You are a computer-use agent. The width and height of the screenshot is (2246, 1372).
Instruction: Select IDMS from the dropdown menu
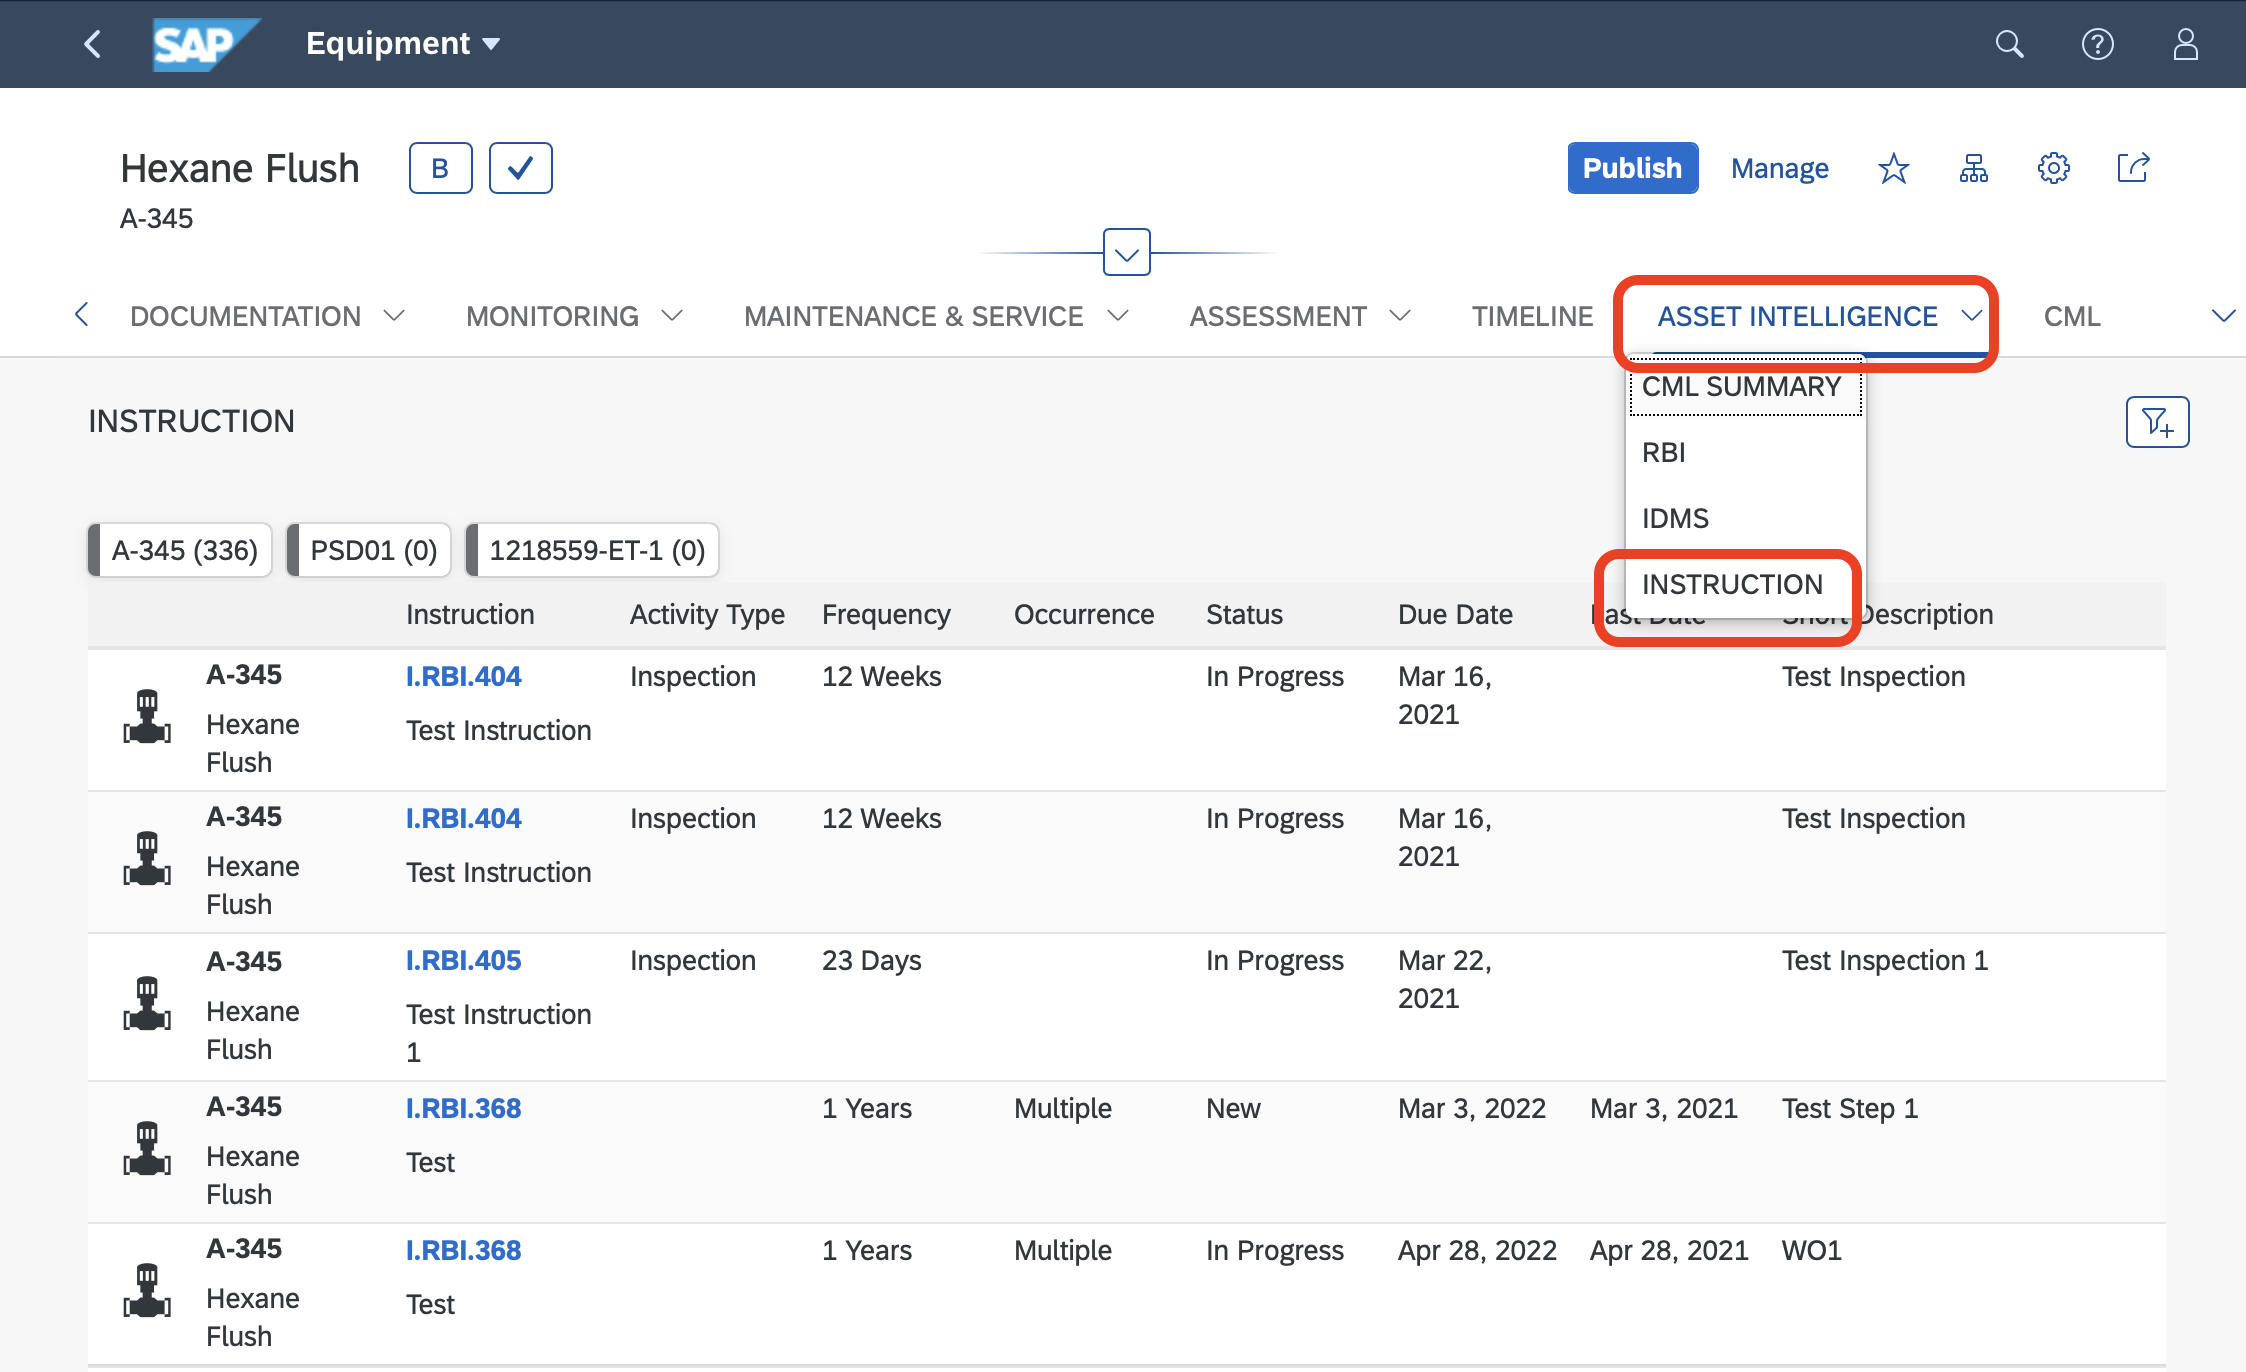tap(1745, 519)
